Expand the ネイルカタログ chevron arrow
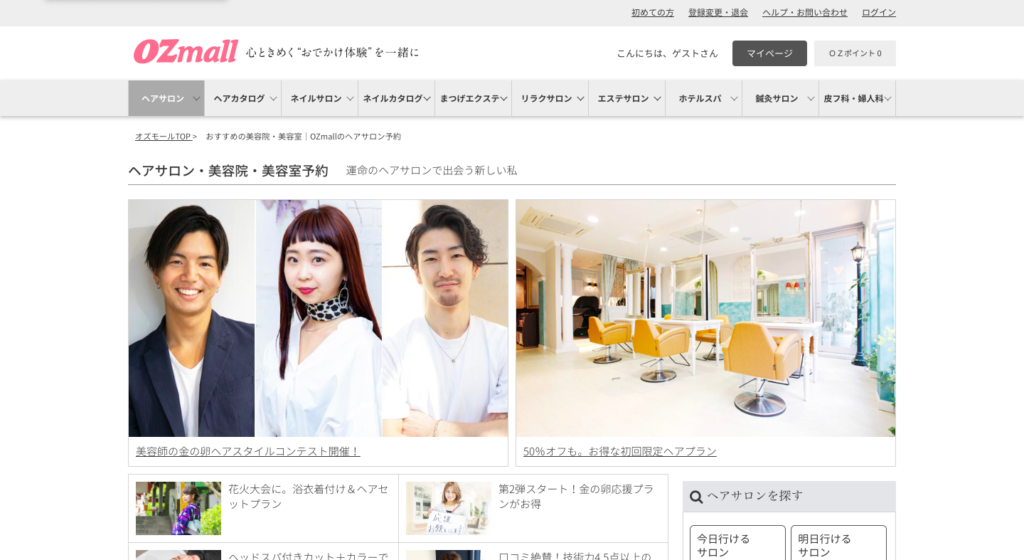Screen dimensions: 1024x560 [426, 99]
